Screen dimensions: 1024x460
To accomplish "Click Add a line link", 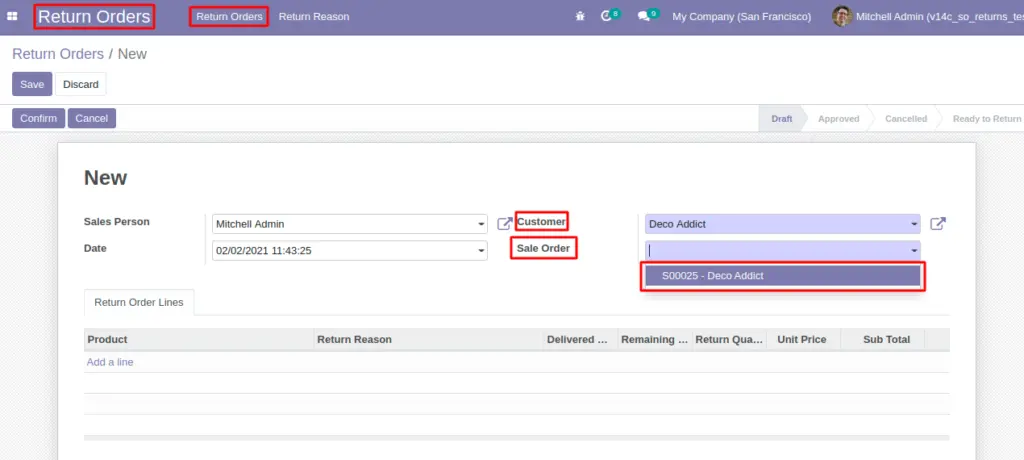I will click(110, 362).
